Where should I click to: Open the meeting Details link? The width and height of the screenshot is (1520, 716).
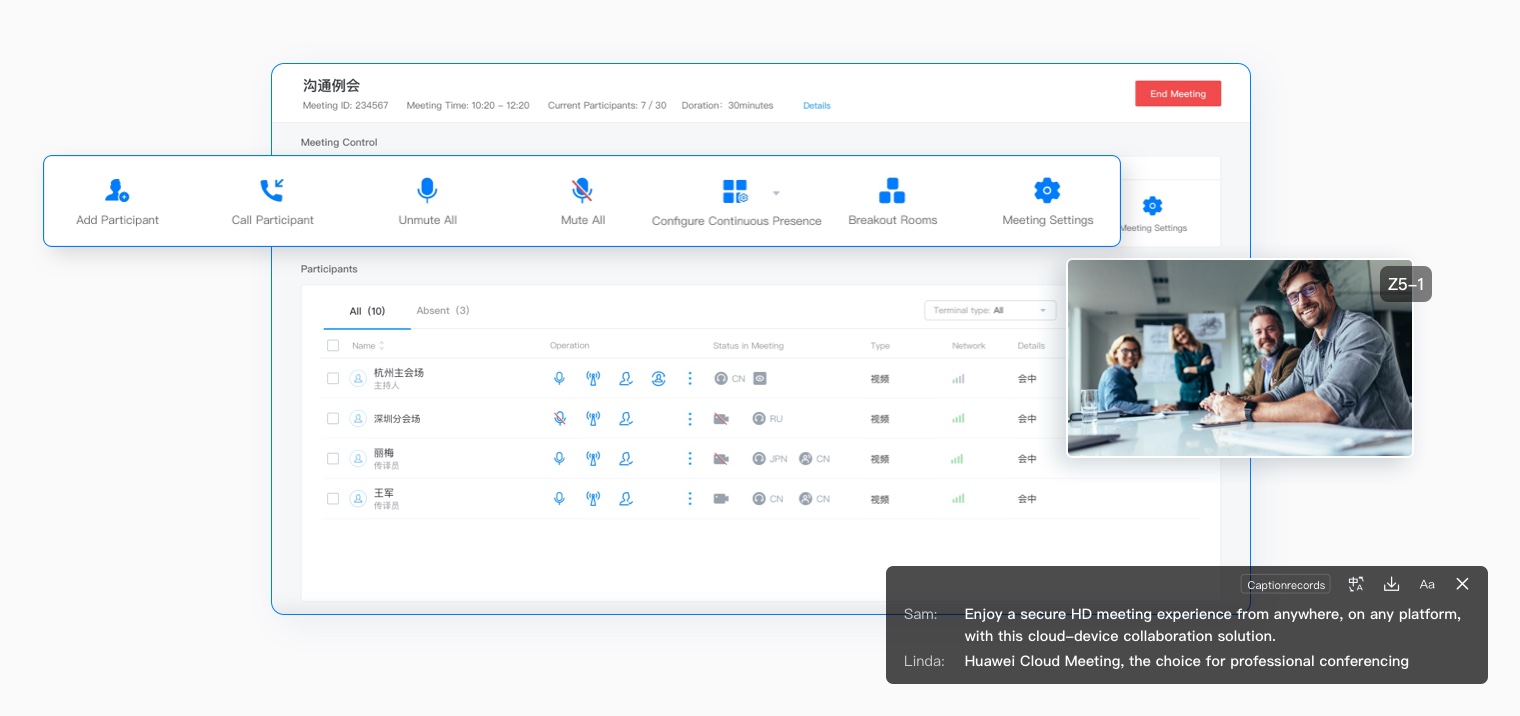tap(816, 106)
